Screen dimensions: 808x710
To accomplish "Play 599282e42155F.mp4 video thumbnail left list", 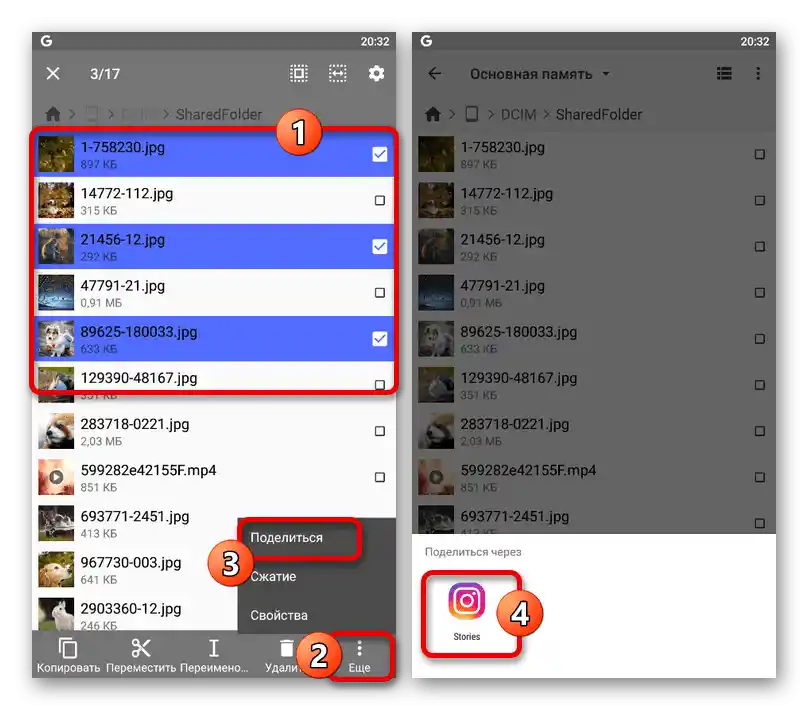I will (56, 477).
